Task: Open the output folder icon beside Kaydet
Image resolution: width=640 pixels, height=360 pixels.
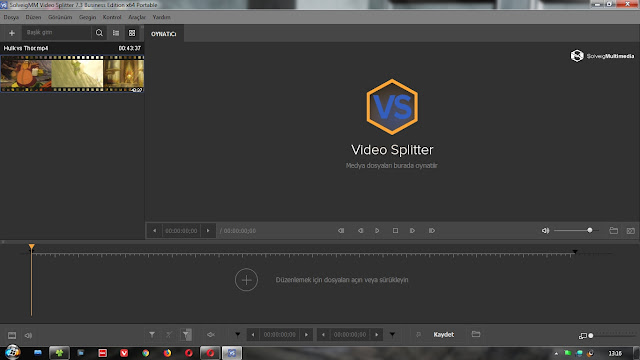Action: pyautogui.click(x=476, y=334)
